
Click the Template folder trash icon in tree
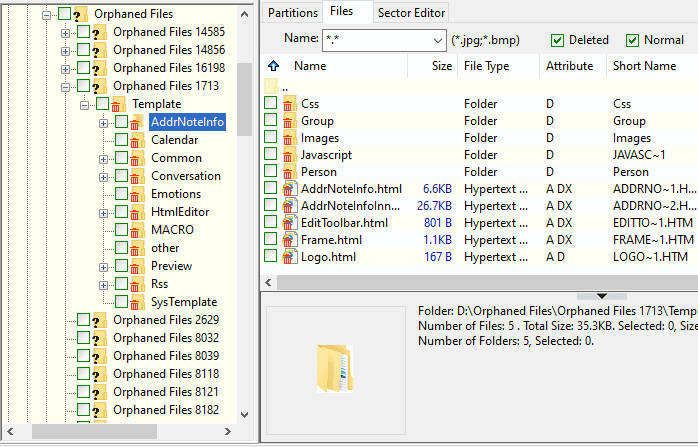pyautogui.click(x=117, y=104)
